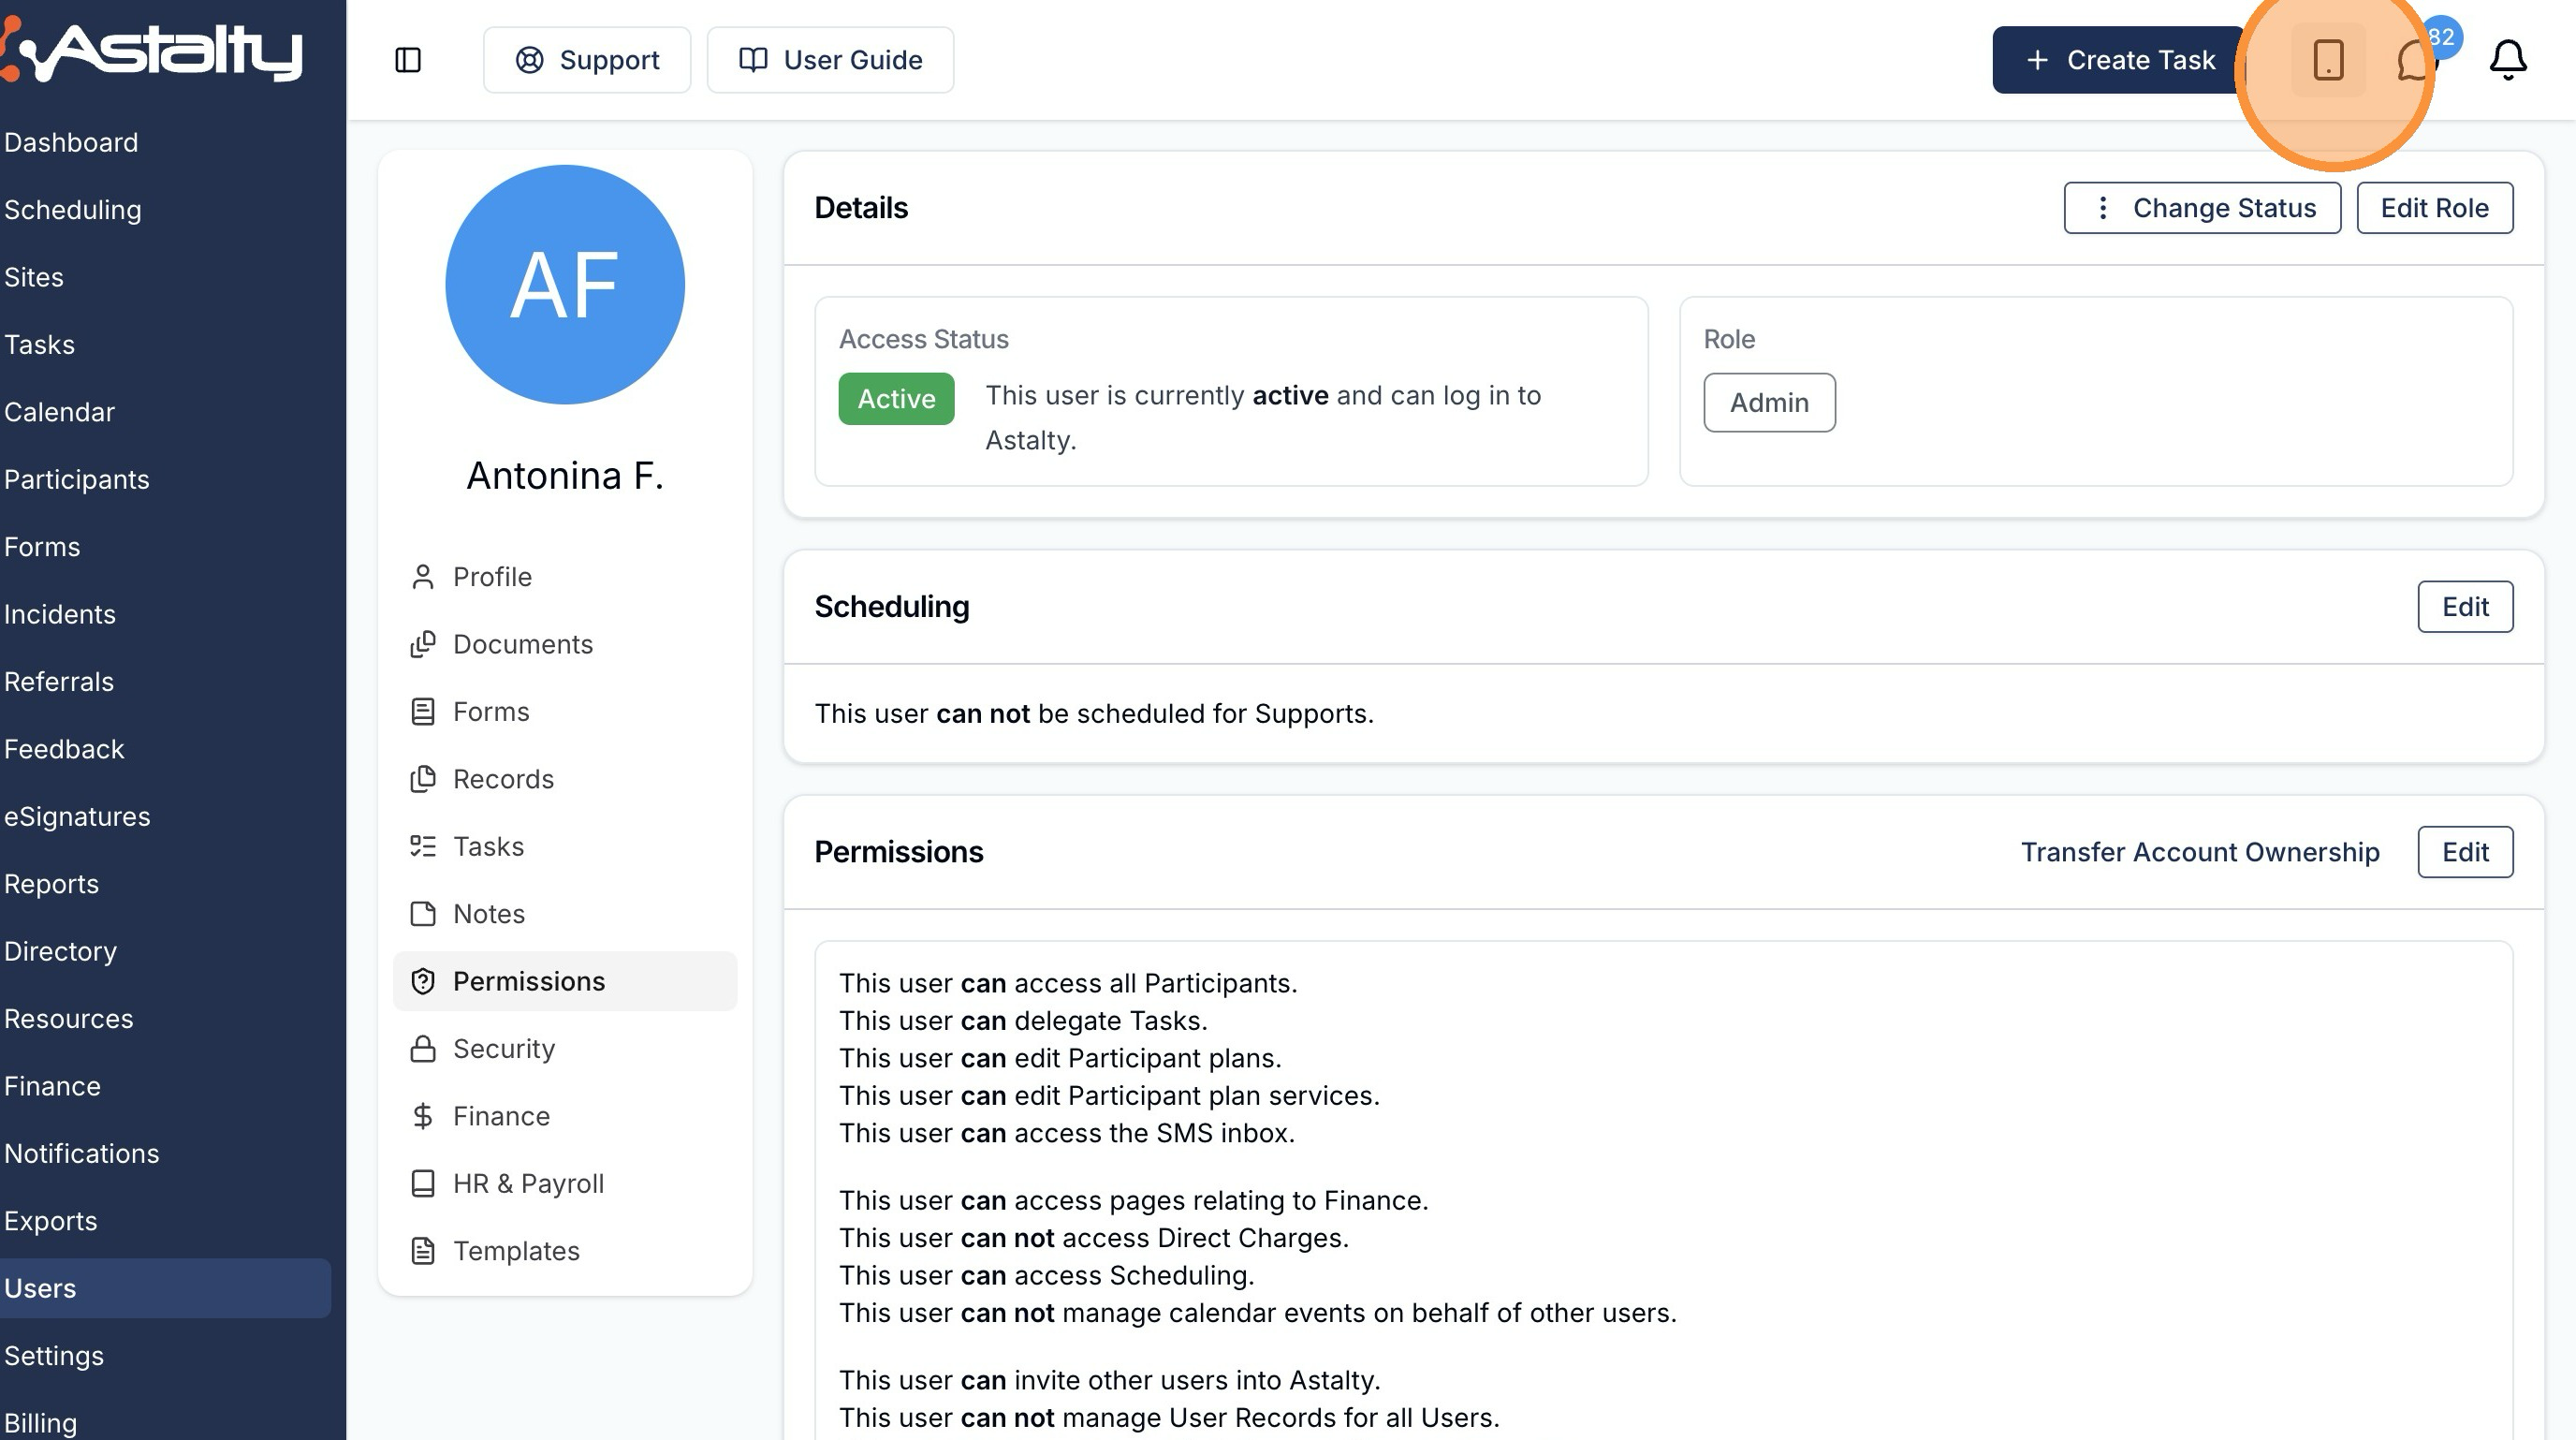Click the Admin role badge
The height and width of the screenshot is (1440, 2576).
(1769, 403)
